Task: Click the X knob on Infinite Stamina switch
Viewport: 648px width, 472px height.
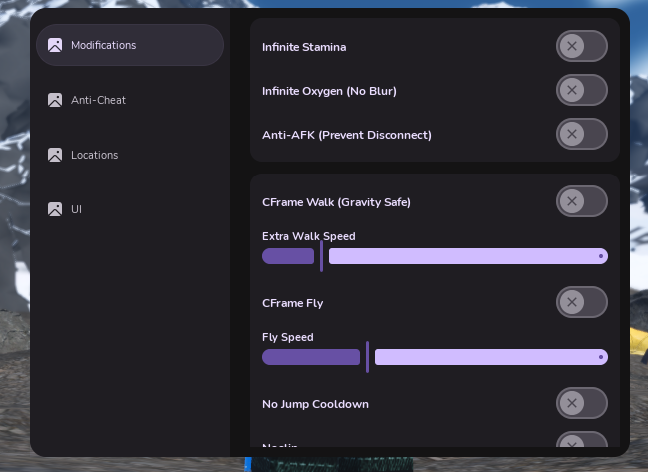Action: [572, 46]
